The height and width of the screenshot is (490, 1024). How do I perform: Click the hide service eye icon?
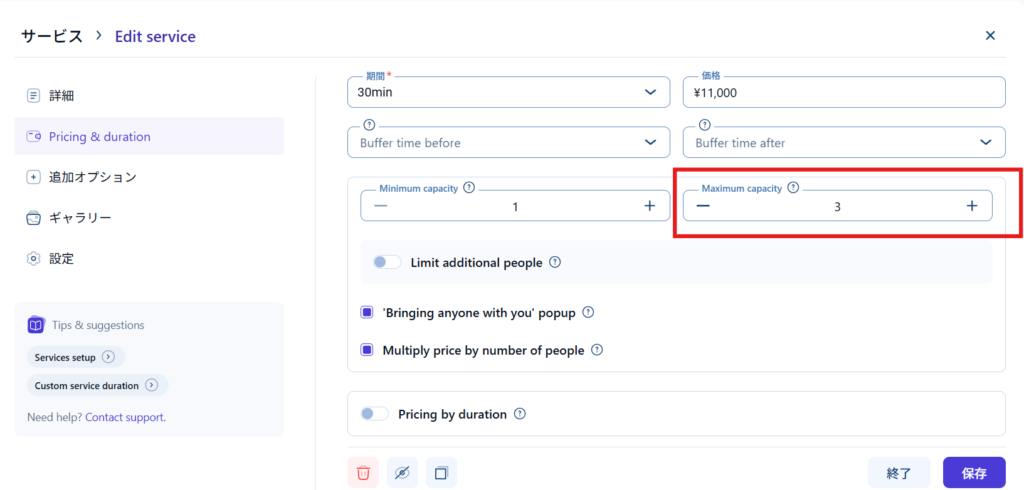402,472
